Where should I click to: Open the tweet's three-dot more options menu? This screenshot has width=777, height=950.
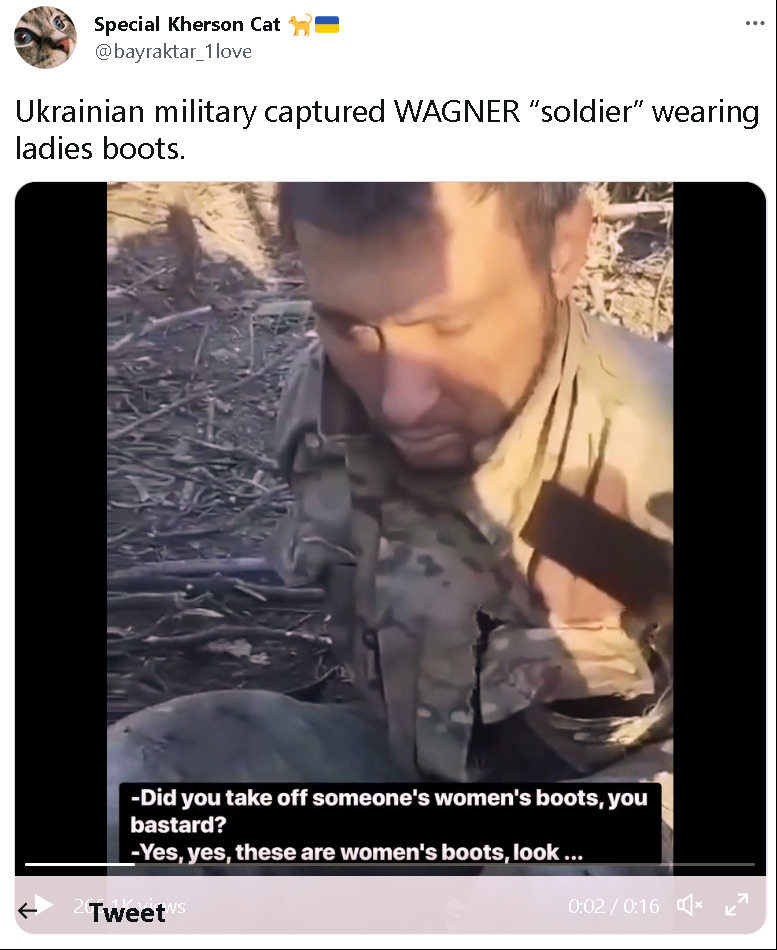(755, 23)
